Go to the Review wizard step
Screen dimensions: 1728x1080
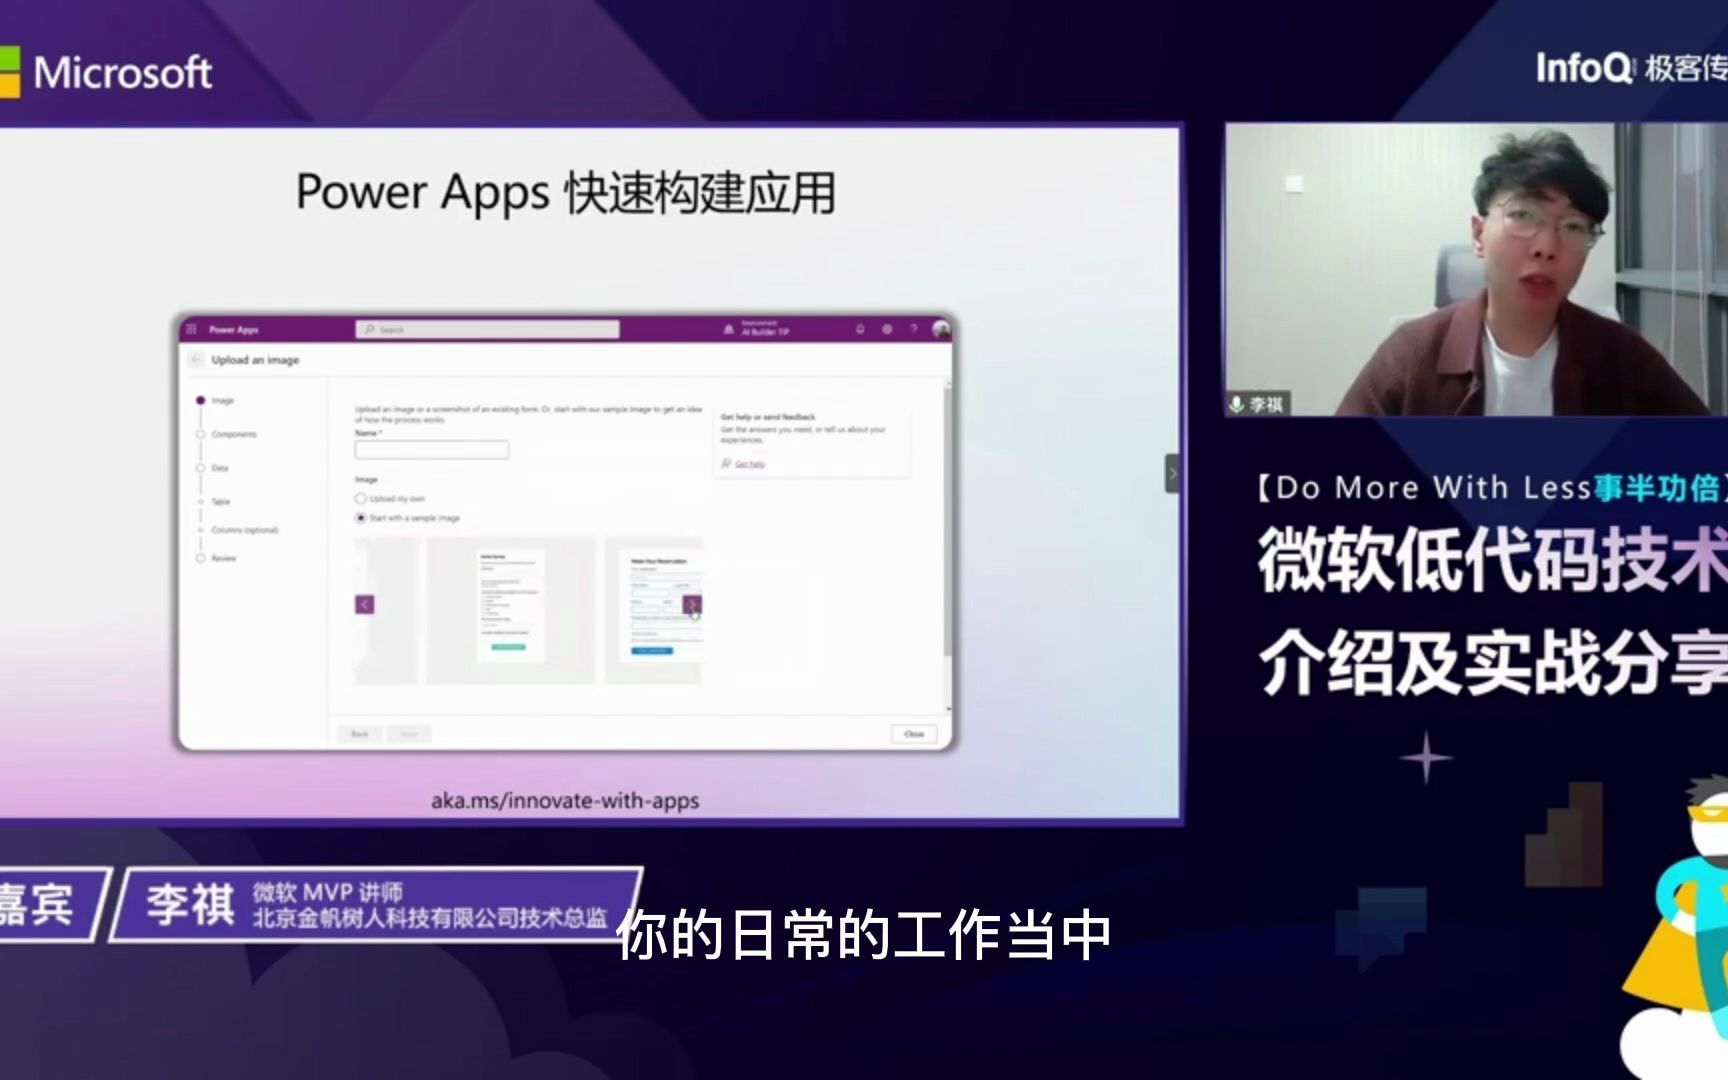coord(217,558)
